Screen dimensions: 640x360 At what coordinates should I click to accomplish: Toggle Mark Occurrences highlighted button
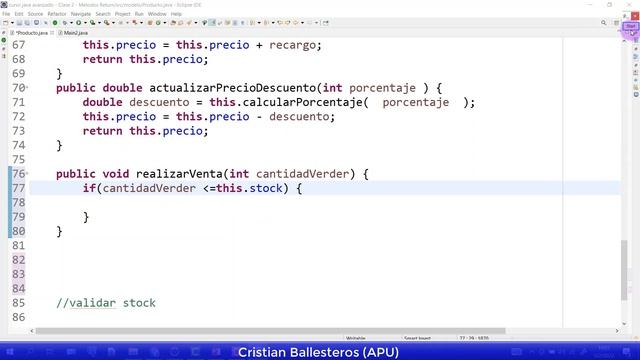point(212,23)
